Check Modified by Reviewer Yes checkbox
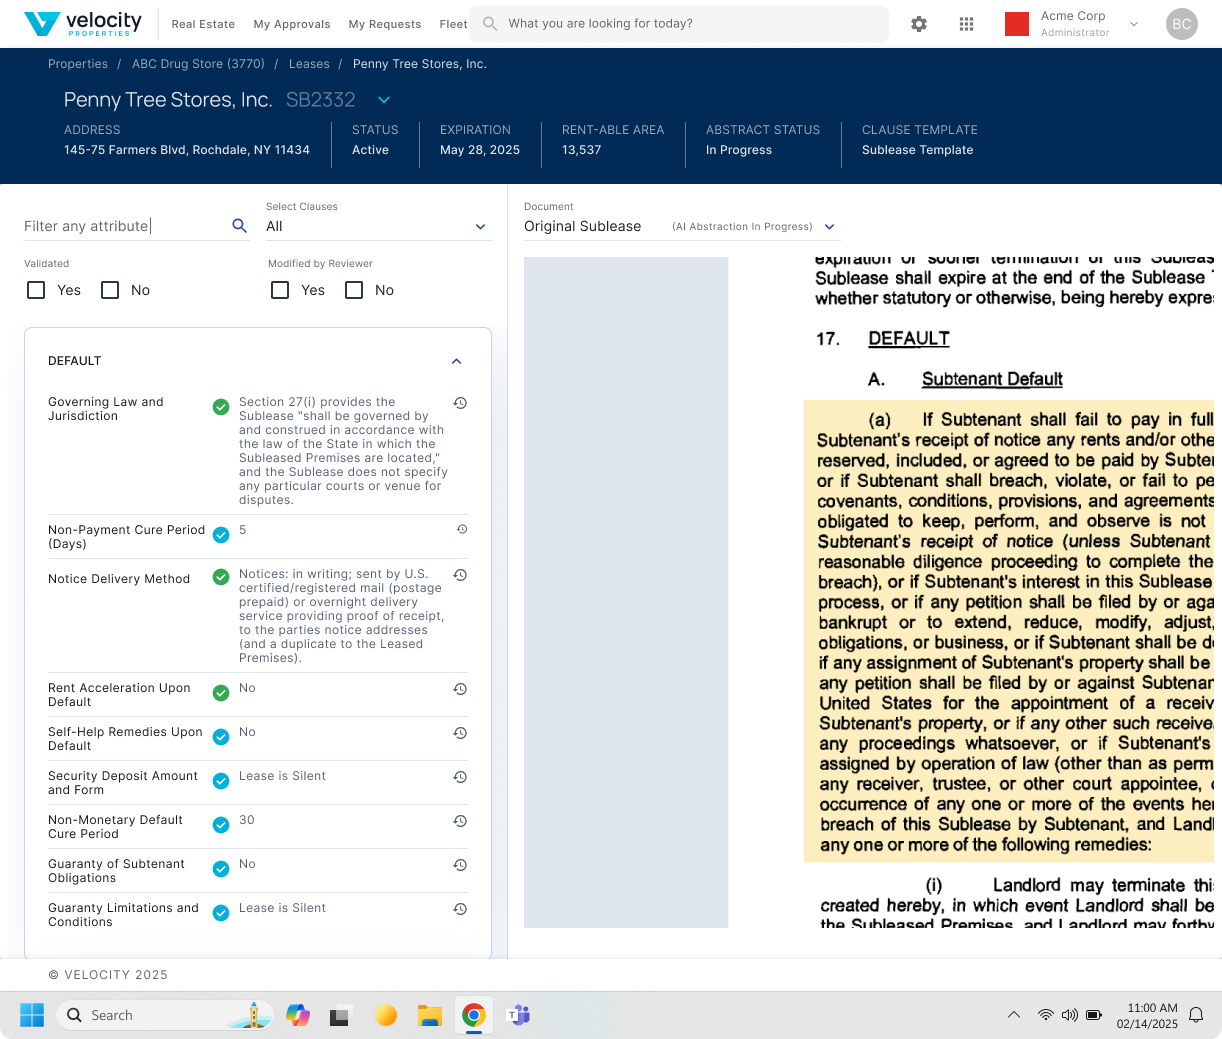The image size is (1222, 1039). pos(280,290)
